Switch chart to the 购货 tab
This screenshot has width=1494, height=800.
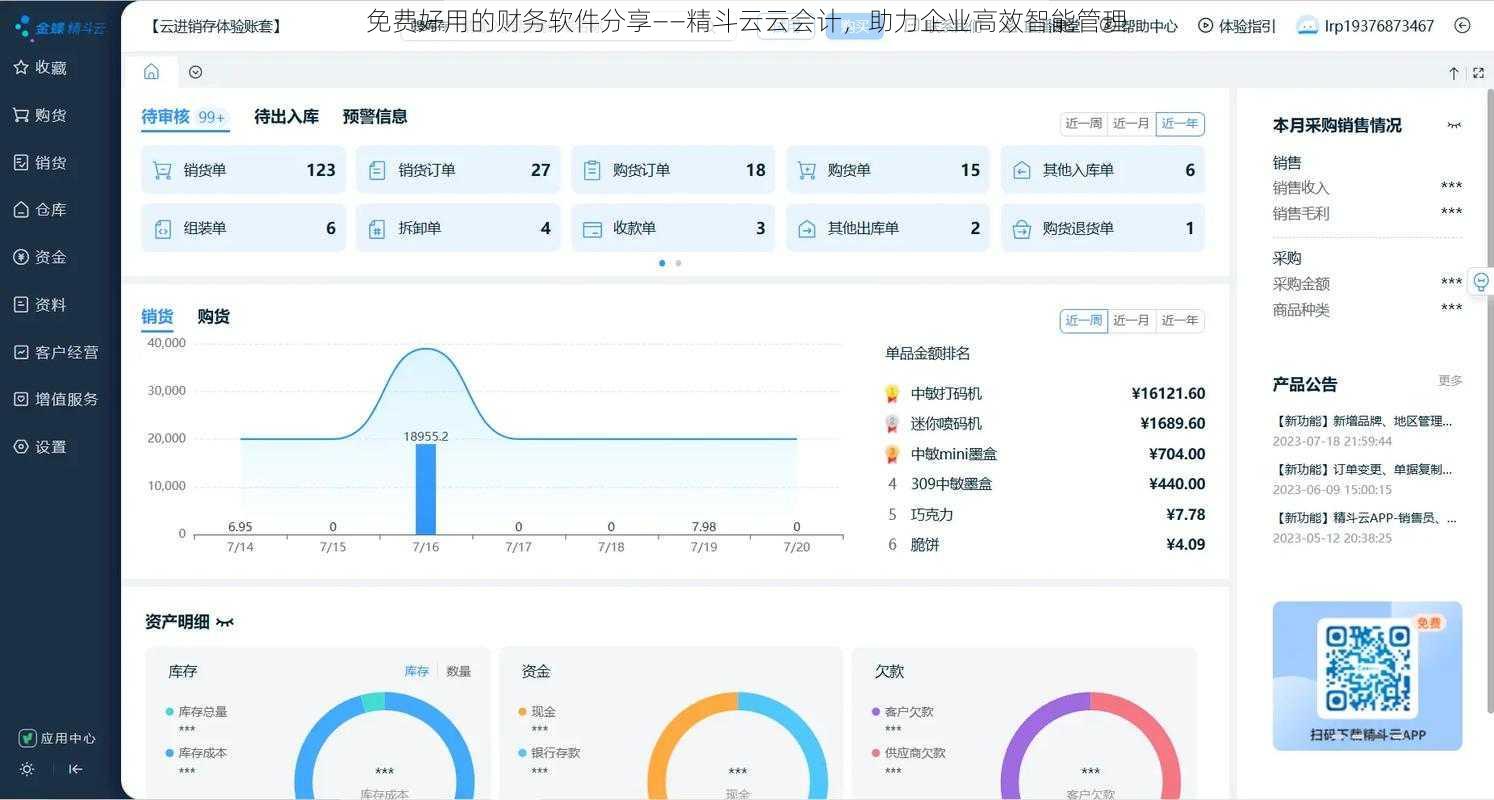coord(213,317)
